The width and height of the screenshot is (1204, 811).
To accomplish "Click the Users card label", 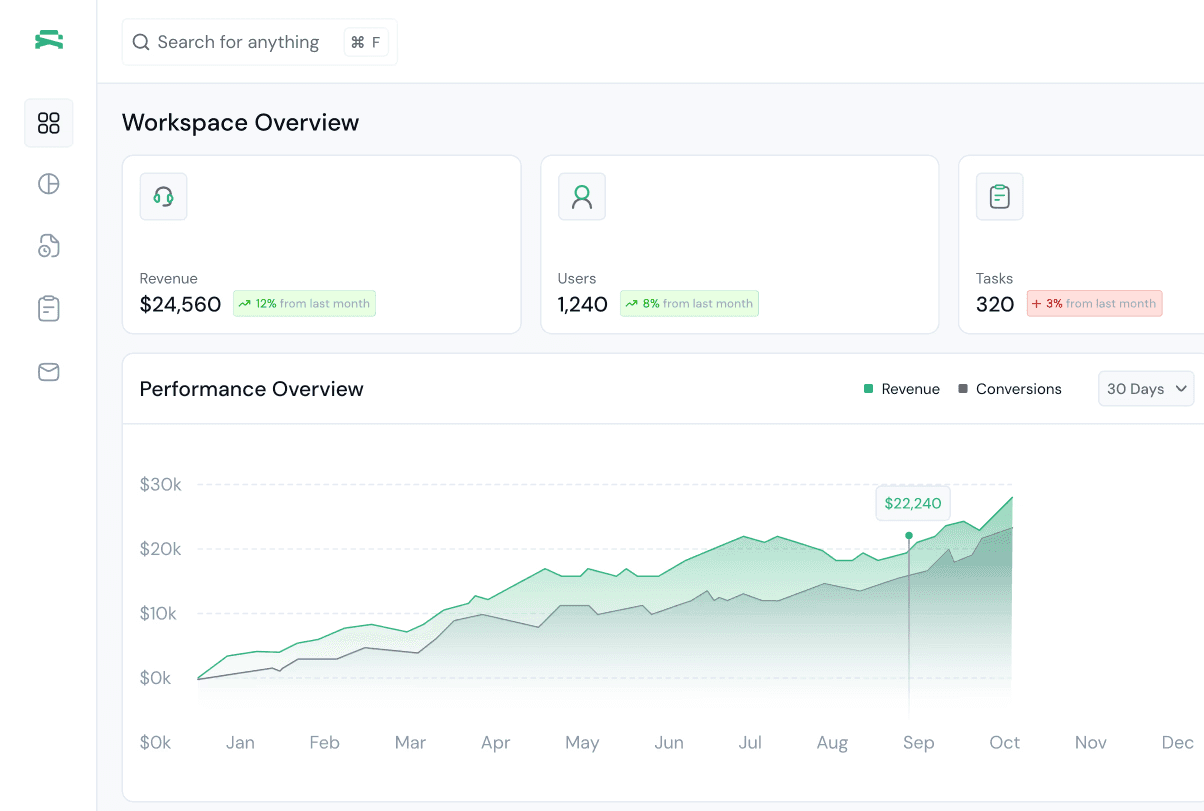I will (577, 279).
